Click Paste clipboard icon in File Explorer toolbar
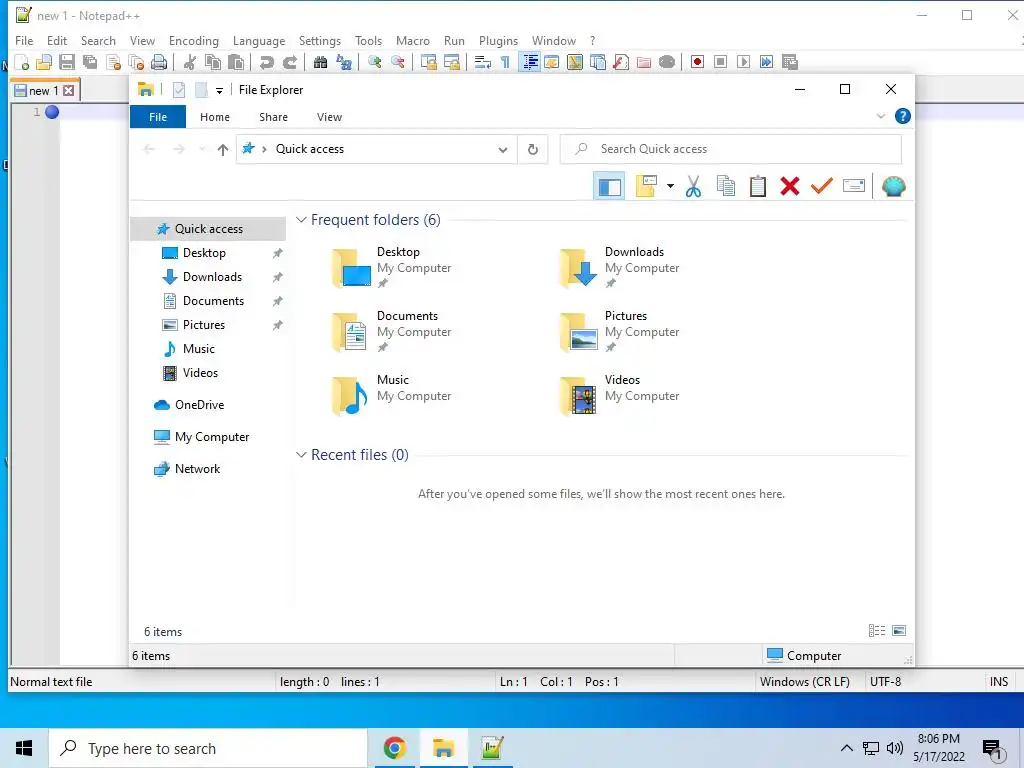Screen dimensions: 1024x768 tap(758, 187)
